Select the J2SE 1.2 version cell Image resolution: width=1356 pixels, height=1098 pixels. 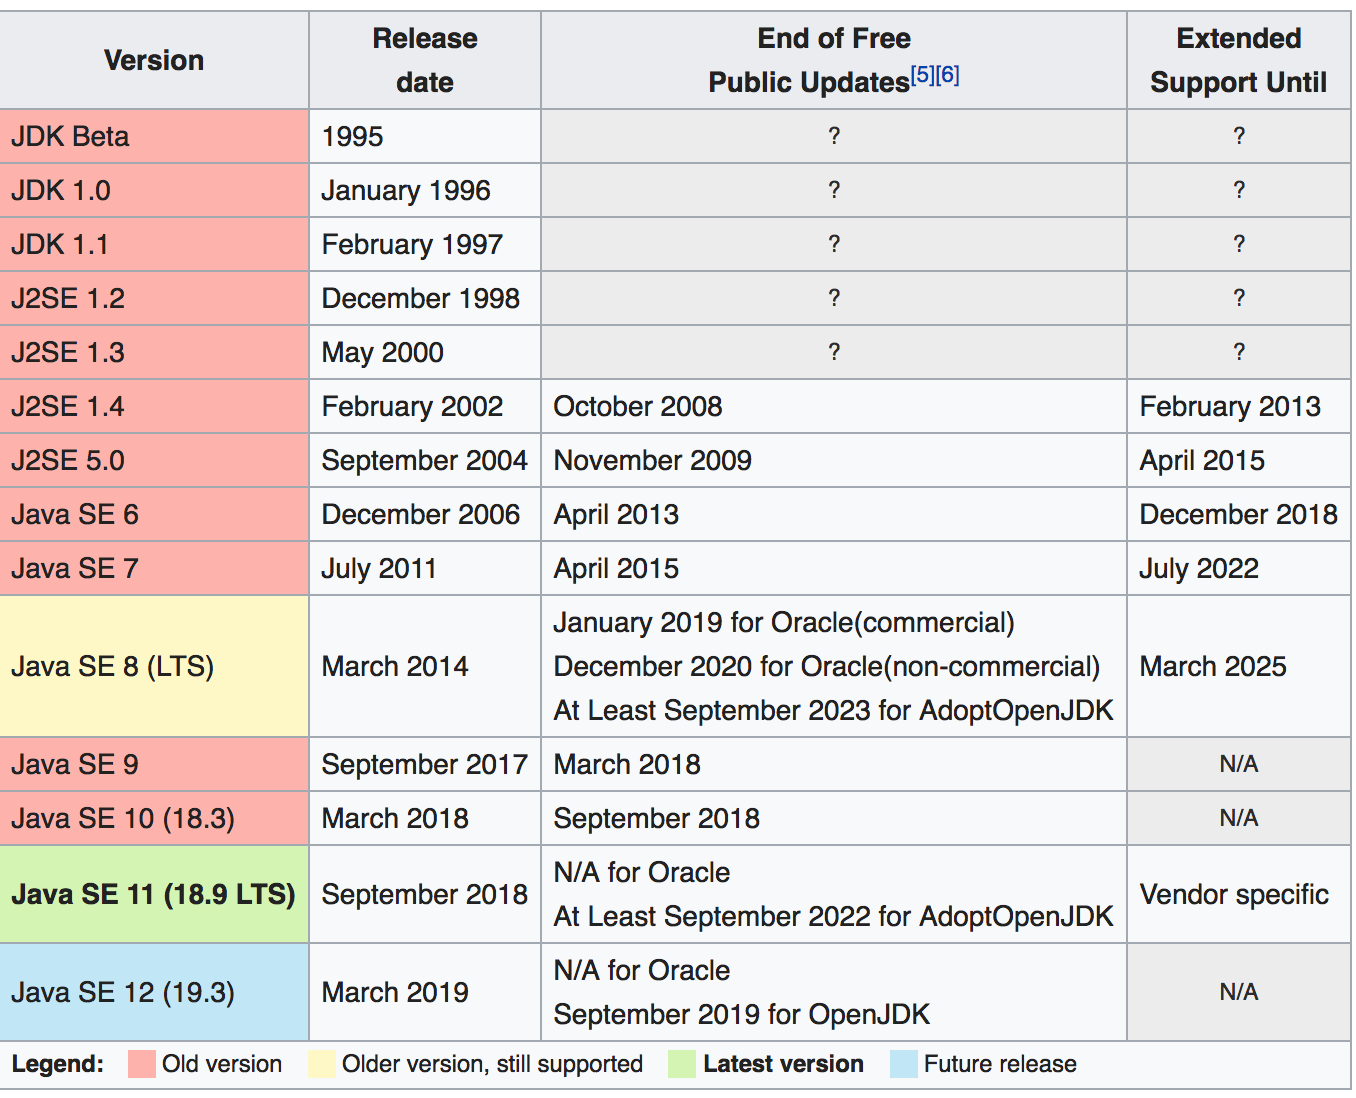click(154, 298)
